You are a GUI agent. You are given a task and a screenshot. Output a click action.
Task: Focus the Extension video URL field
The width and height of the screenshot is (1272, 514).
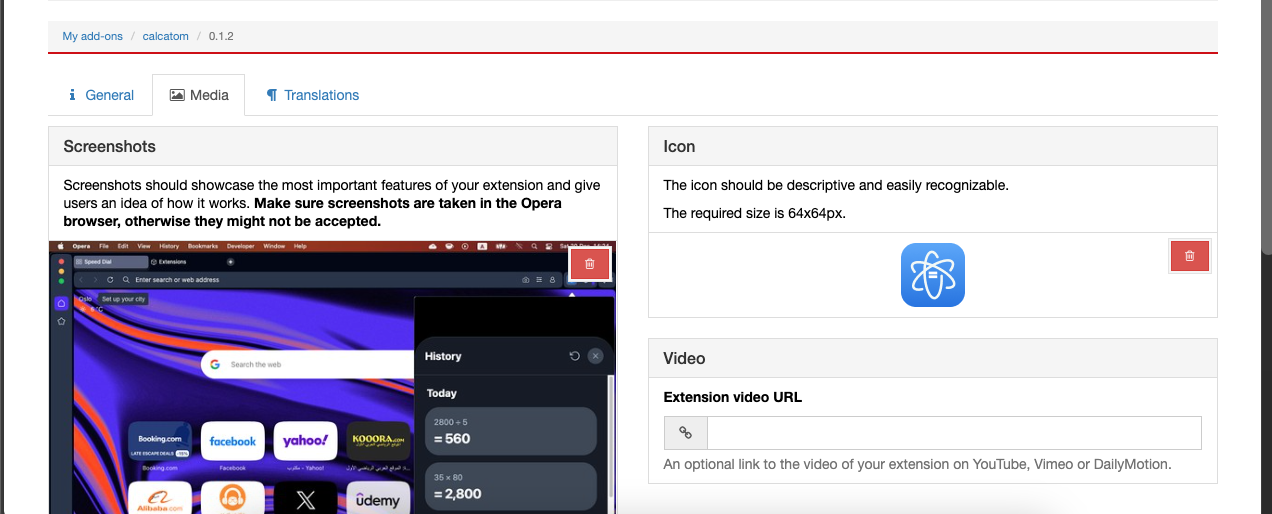coord(953,433)
